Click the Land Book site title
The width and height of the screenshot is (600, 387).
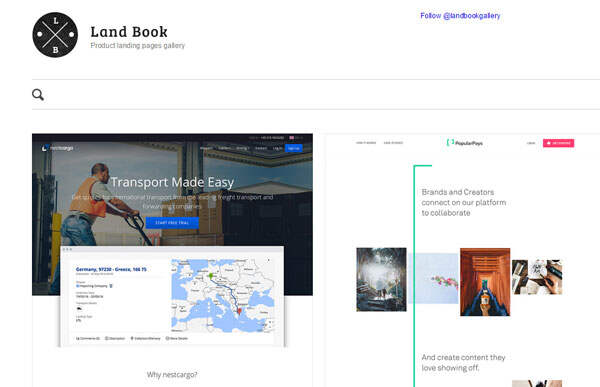point(129,32)
